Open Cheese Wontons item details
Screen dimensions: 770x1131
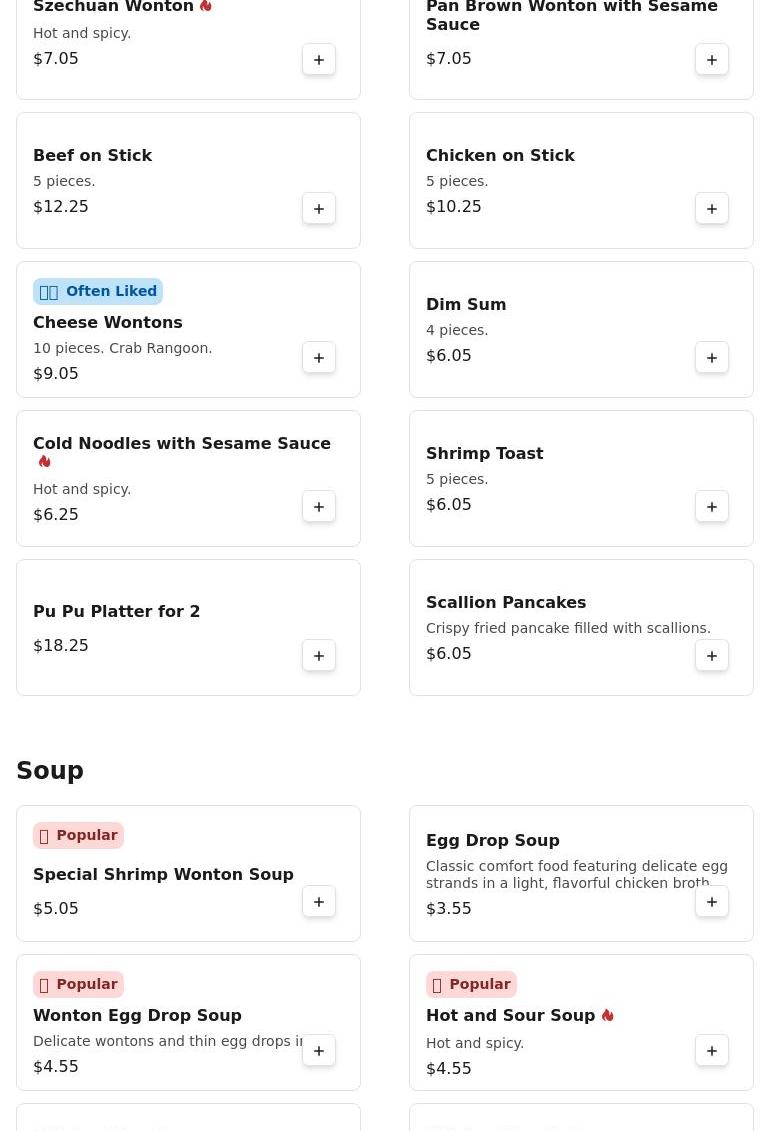(x=108, y=323)
